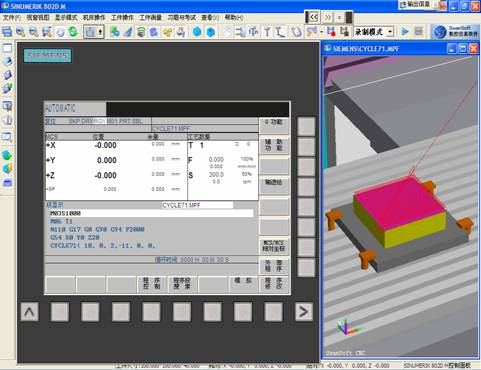Click the > next softkey arrow button
Screen dimensions: 481x370
point(303,312)
